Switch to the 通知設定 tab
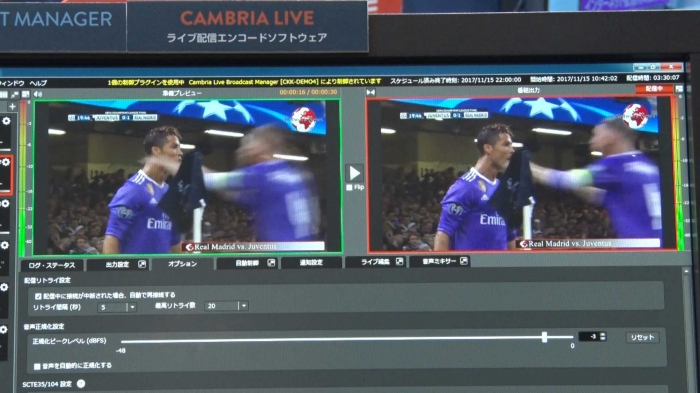Screen dimensions: 700x393 click(311, 263)
